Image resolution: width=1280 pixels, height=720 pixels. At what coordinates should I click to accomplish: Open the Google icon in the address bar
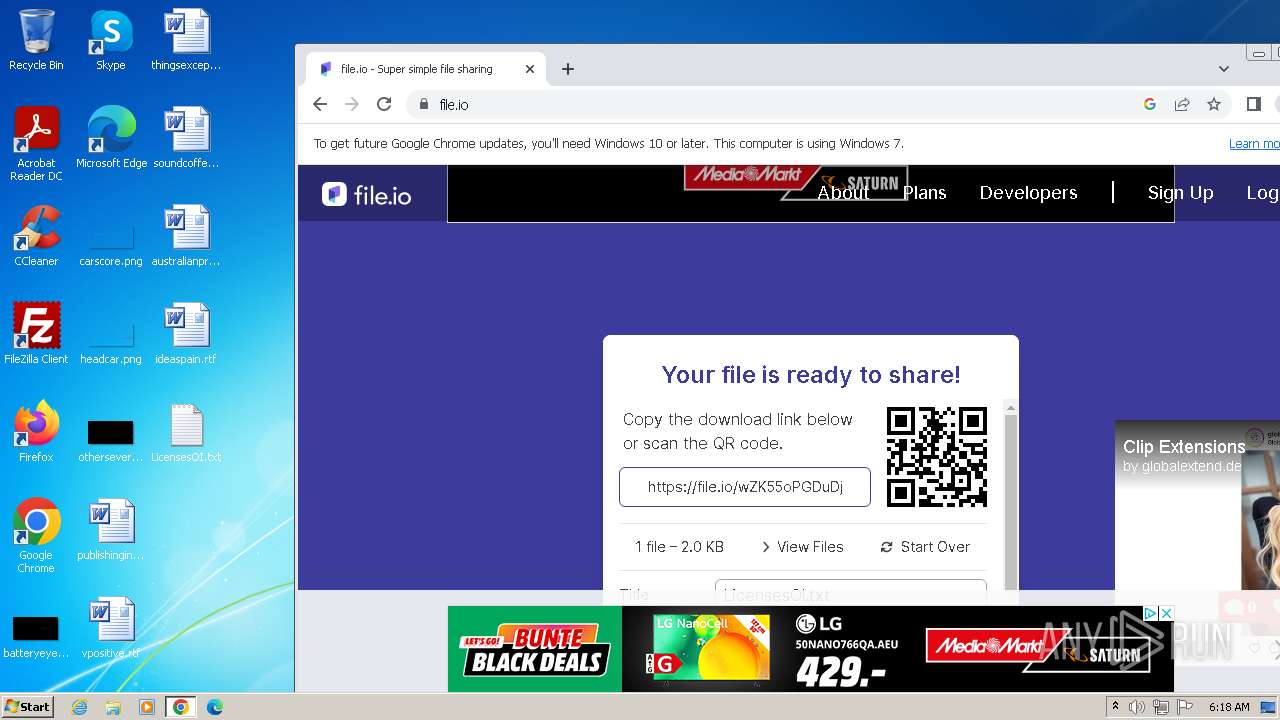coord(1150,104)
